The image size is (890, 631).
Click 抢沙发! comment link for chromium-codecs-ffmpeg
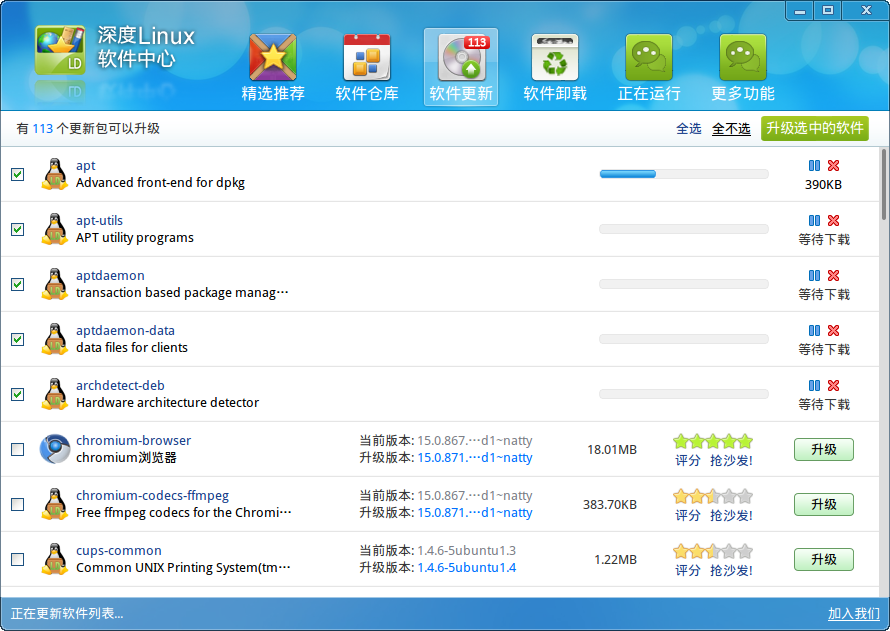731,515
